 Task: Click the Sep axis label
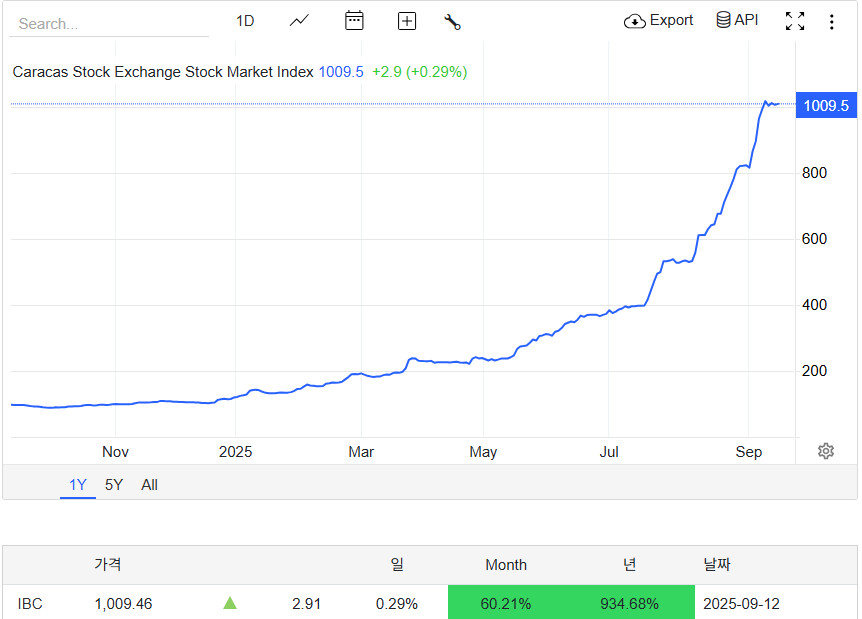pyautogui.click(x=748, y=452)
